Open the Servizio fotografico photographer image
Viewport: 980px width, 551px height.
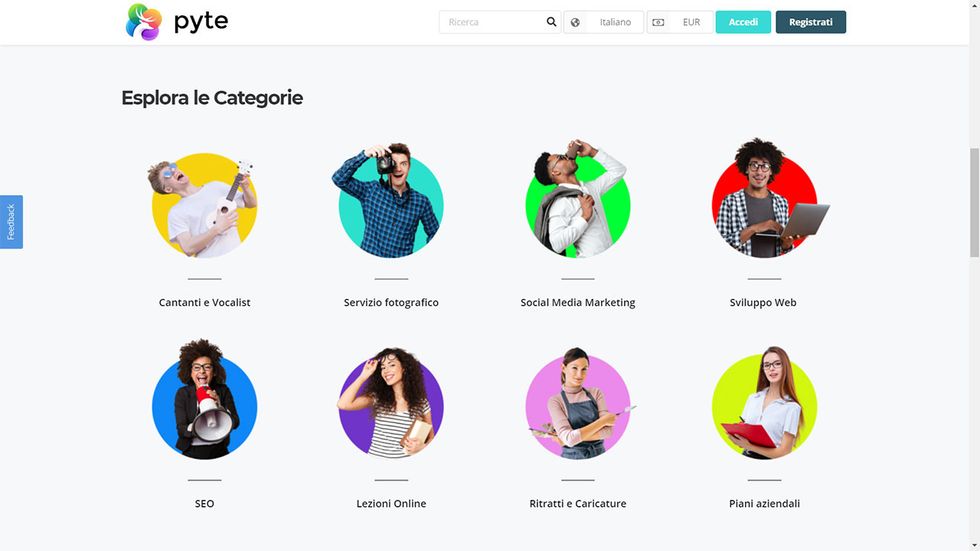pyautogui.click(x=391, y=200)
